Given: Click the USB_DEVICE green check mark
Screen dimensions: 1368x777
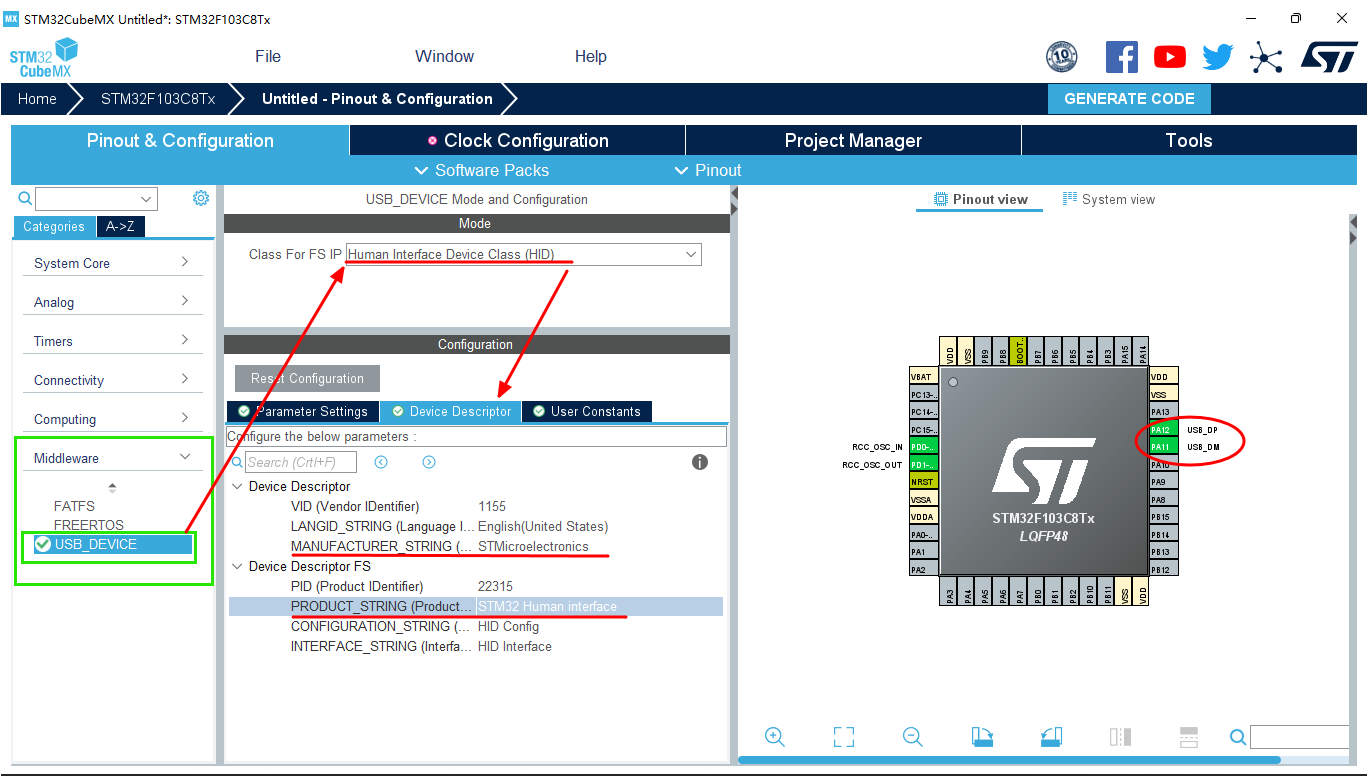Looking at the screenshot, I should pos(43,544).
